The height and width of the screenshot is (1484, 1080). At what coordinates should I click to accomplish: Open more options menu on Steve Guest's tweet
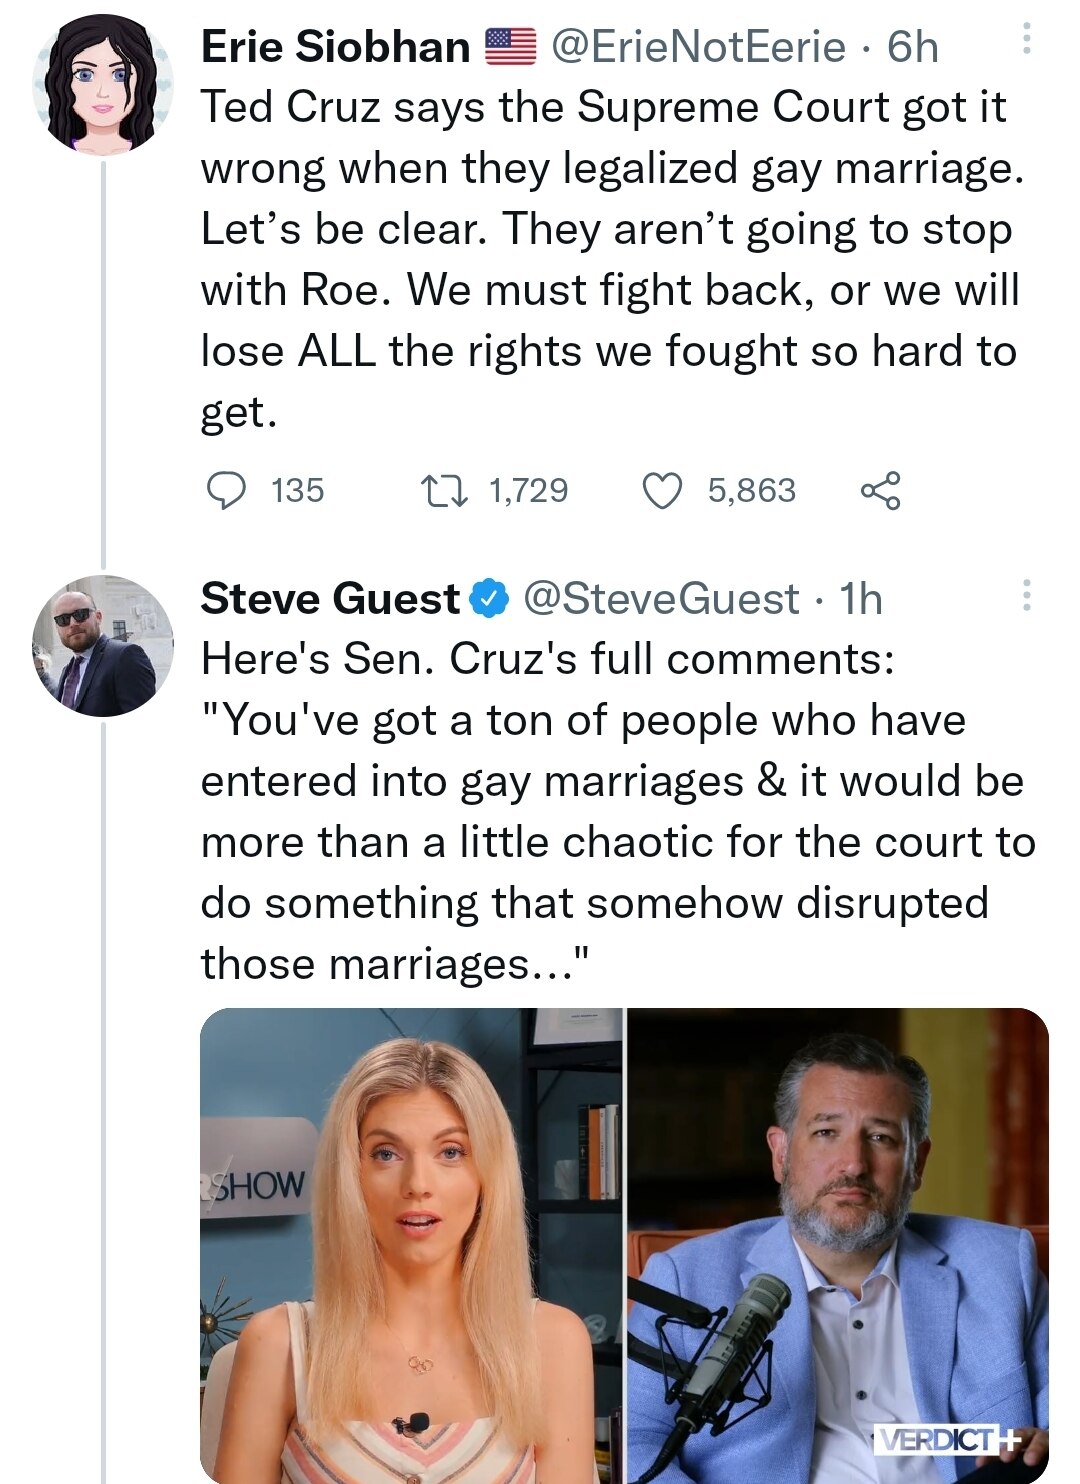tap(1026, 594)
